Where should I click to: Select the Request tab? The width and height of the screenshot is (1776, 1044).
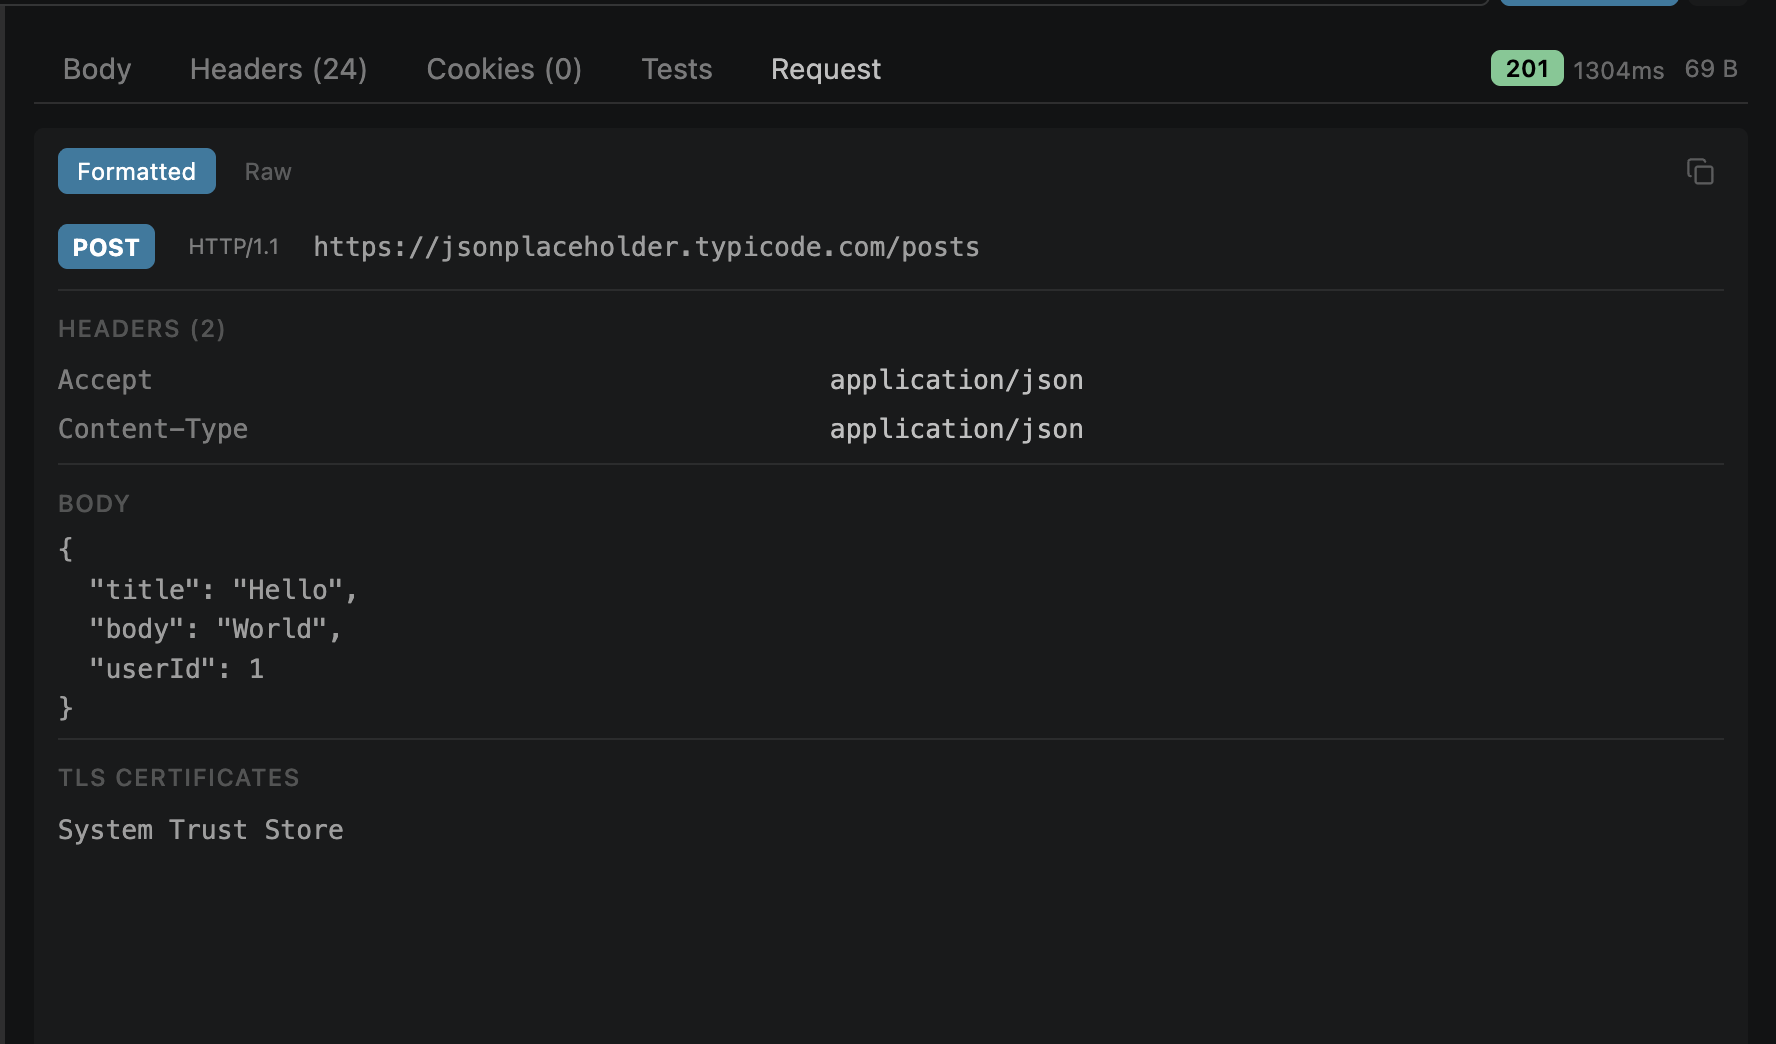pos(826,69)
